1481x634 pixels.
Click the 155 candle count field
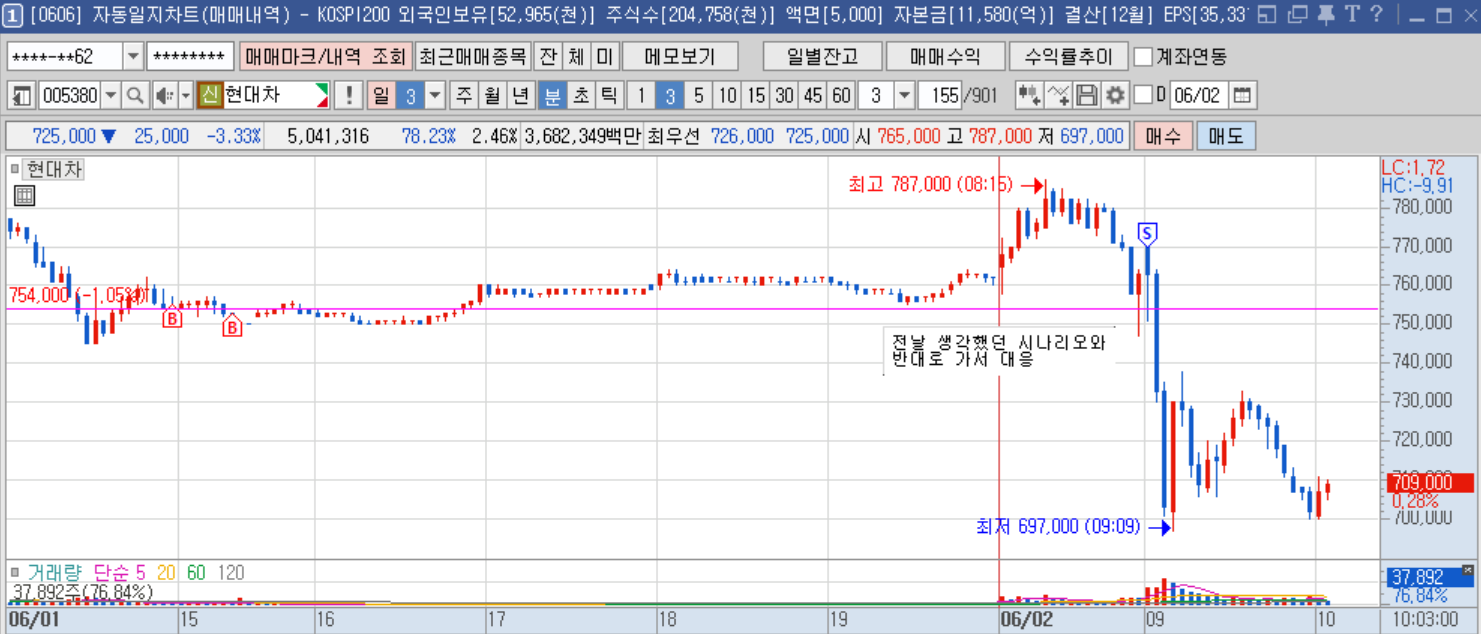(939, 96)
